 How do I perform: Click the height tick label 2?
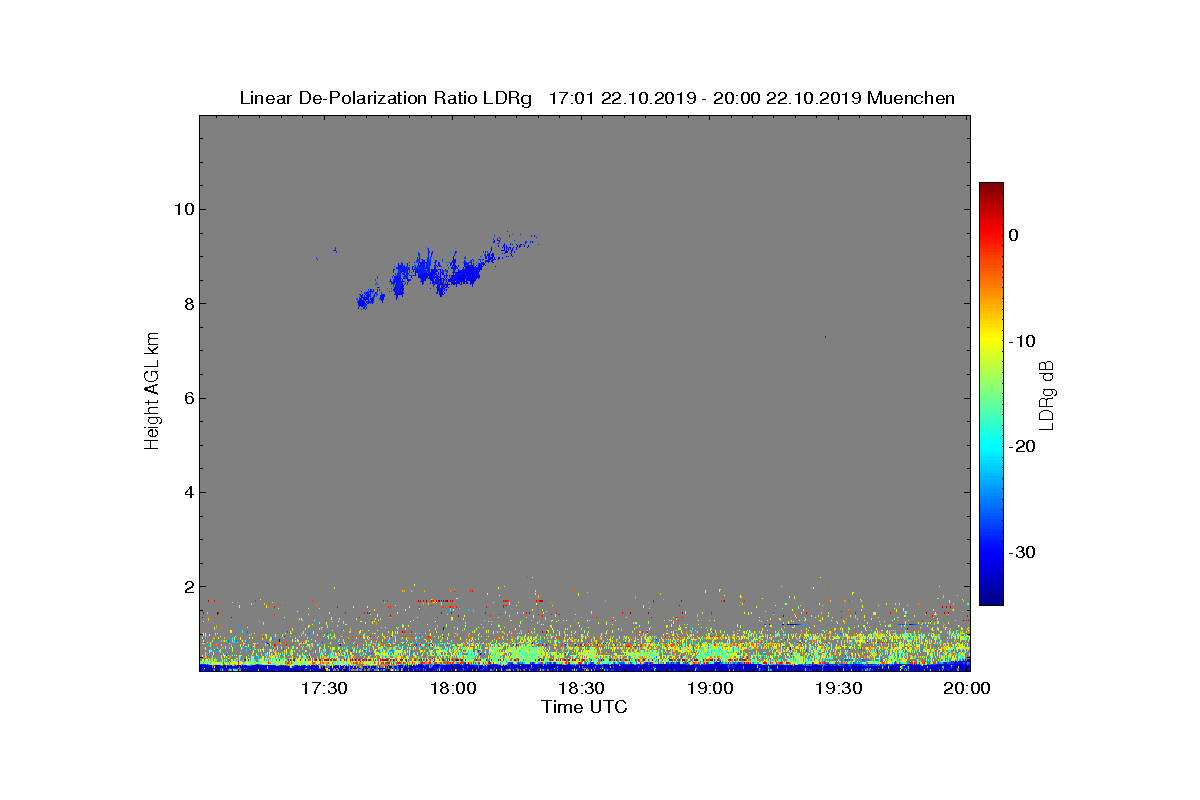point(188,587)
